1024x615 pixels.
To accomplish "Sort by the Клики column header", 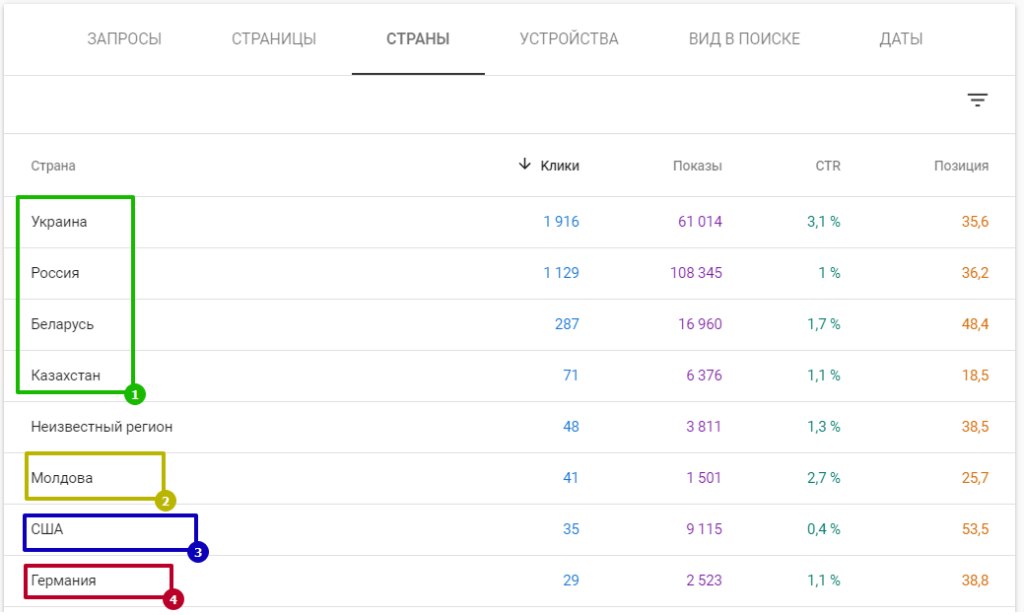I will coord(560,166).
